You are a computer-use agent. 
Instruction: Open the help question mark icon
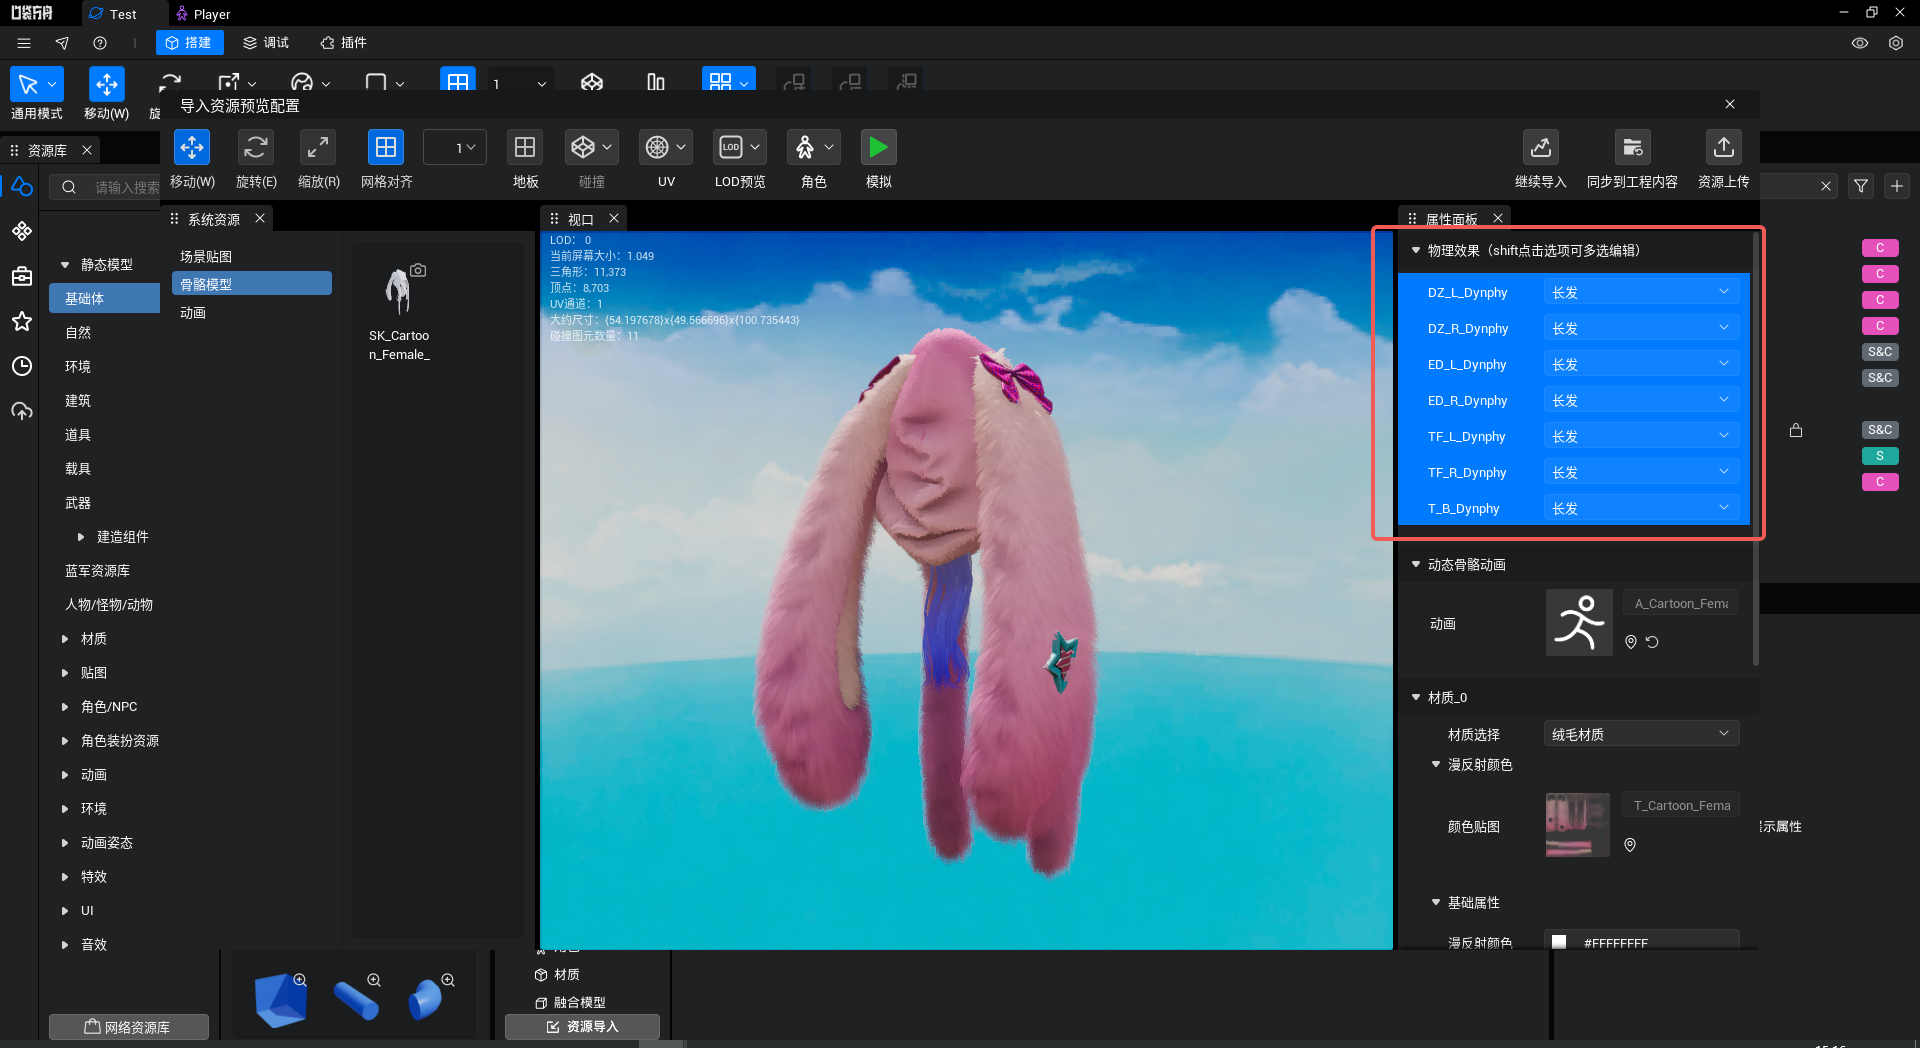tap(100, 43)
